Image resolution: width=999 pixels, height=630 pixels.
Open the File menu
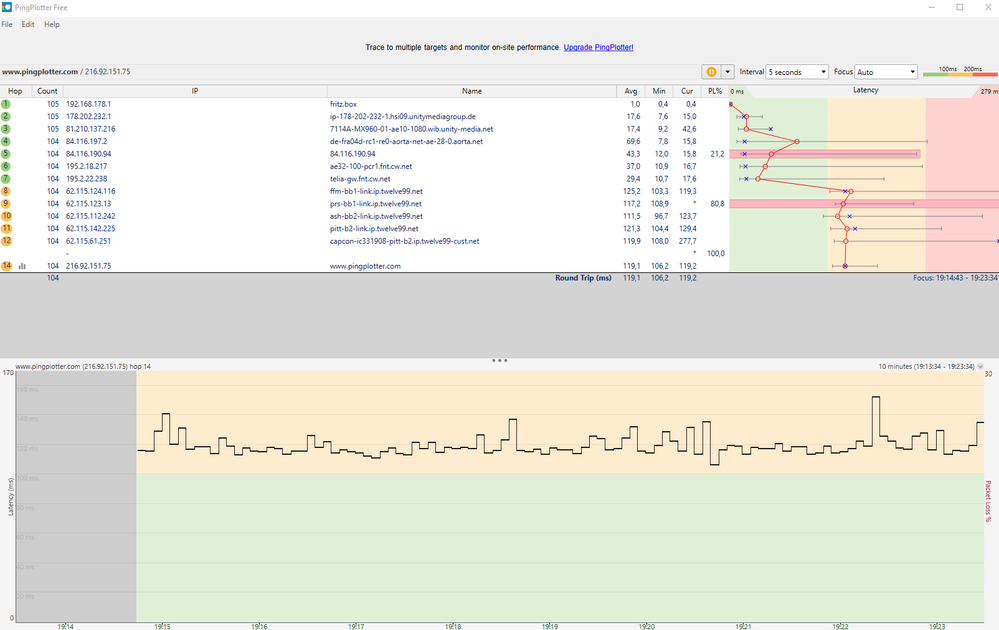[x=7, y=24]
